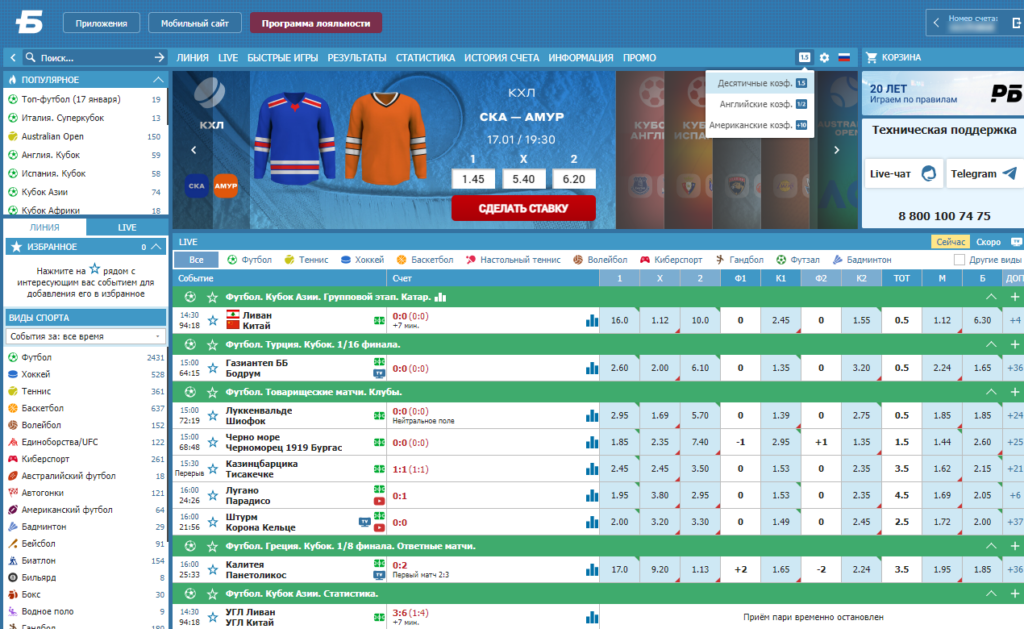Image resolution: width=1024 pixels, height=629 pixels.
Task: Add Кубок Азии. Статистика events with plus
Action: [1015, 594]
